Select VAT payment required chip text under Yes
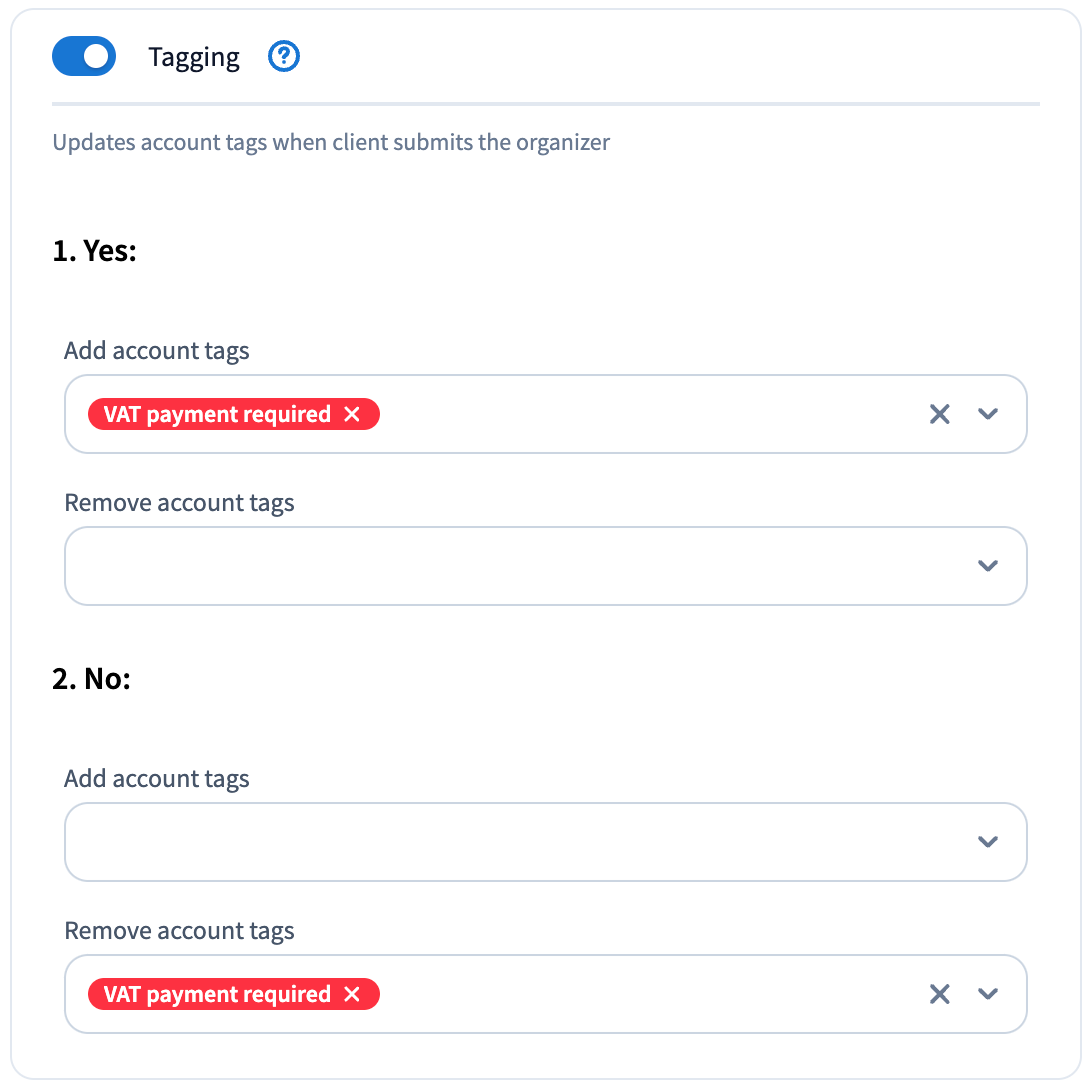1092x1082 pixels. click(217, 415)
